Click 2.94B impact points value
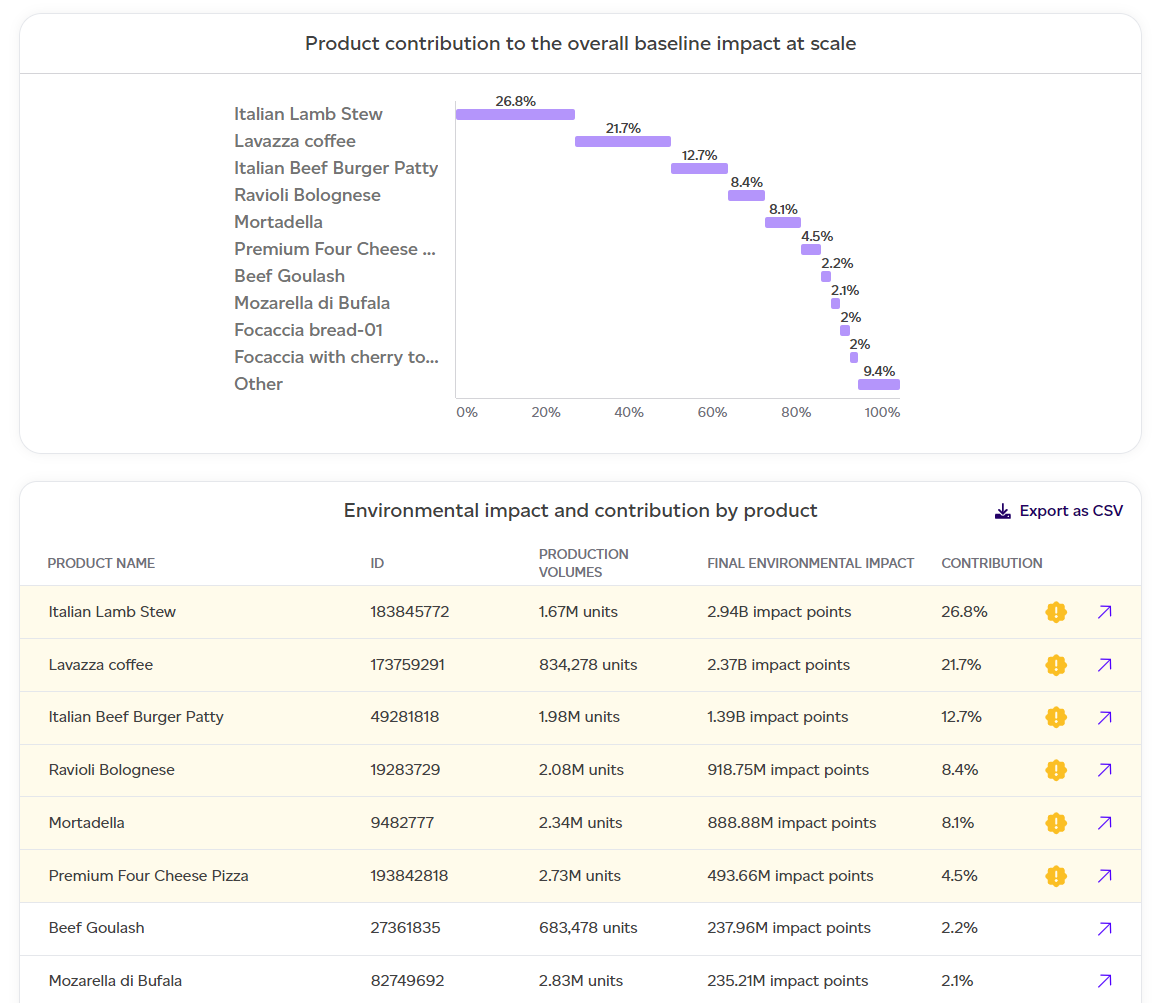The image size is (1174, 1003). coord(779,612)
